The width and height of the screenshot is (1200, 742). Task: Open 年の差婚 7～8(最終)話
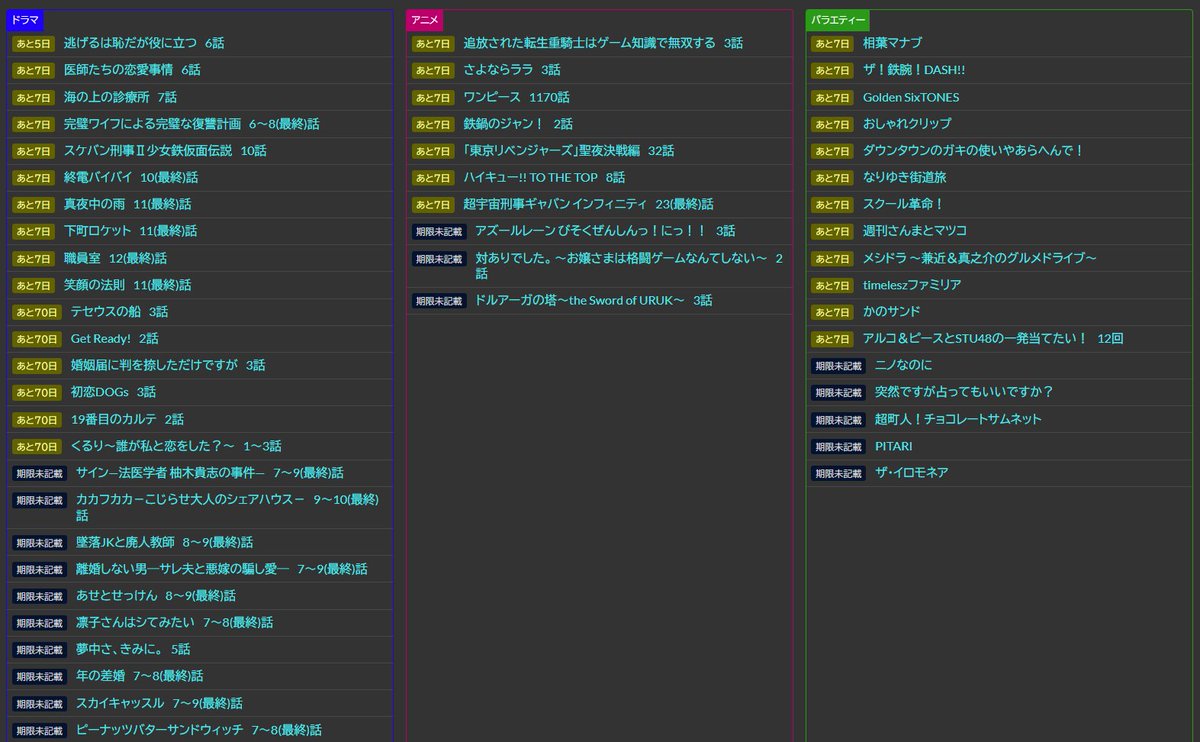(140, 676)
